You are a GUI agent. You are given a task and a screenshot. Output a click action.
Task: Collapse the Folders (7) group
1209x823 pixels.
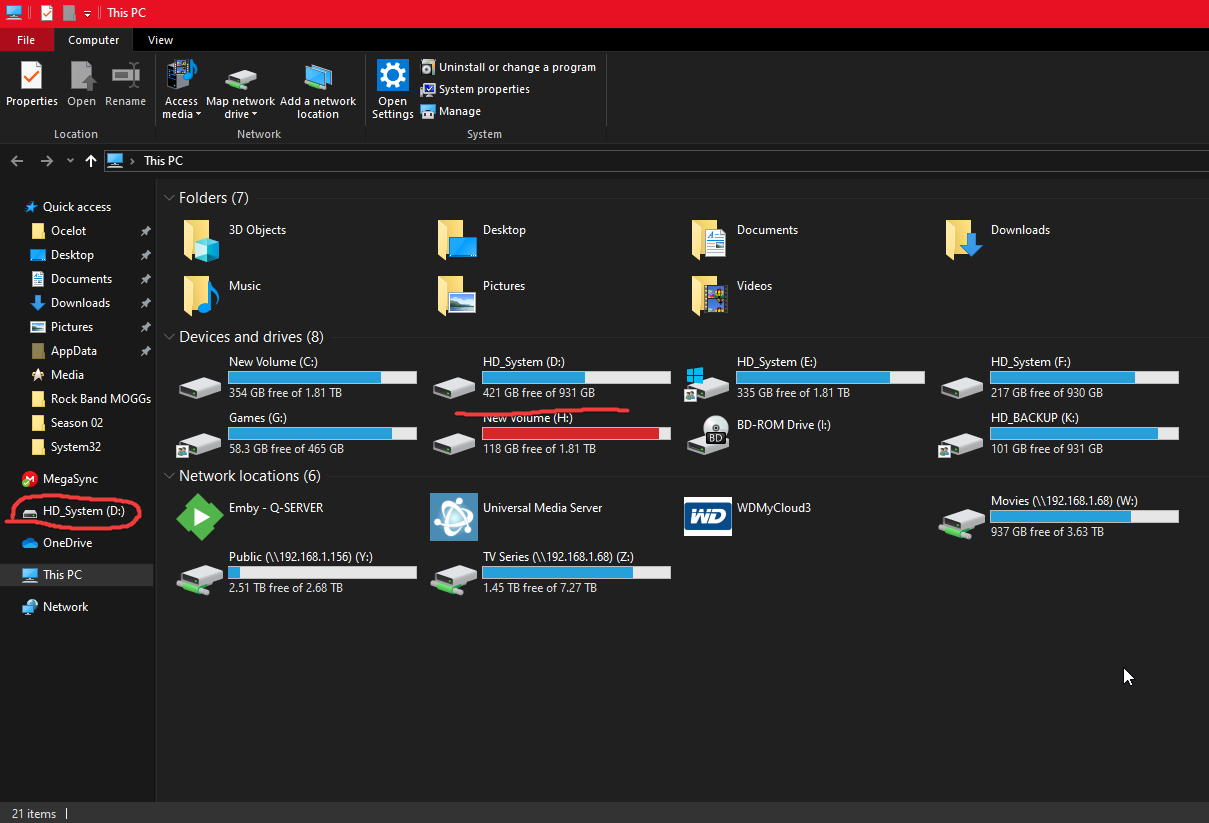169,198
